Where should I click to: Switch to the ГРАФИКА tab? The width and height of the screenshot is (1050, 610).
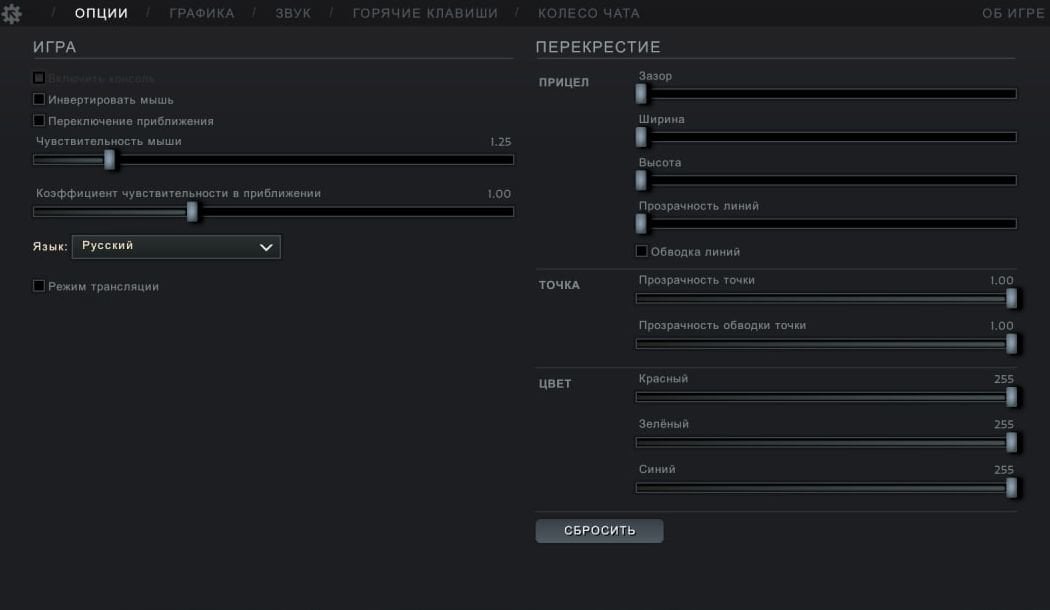click(x=202, y=13)
